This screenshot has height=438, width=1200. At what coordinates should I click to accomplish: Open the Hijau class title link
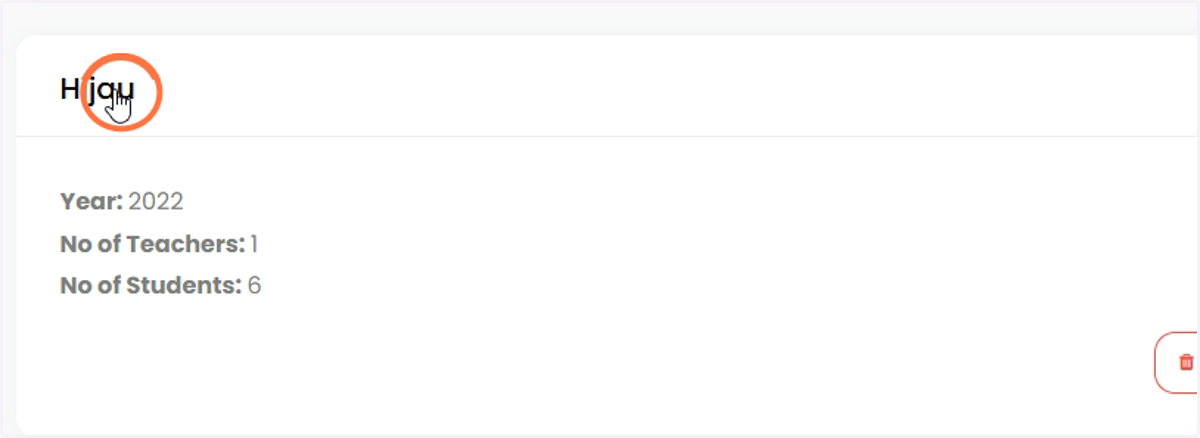point(97,90)
